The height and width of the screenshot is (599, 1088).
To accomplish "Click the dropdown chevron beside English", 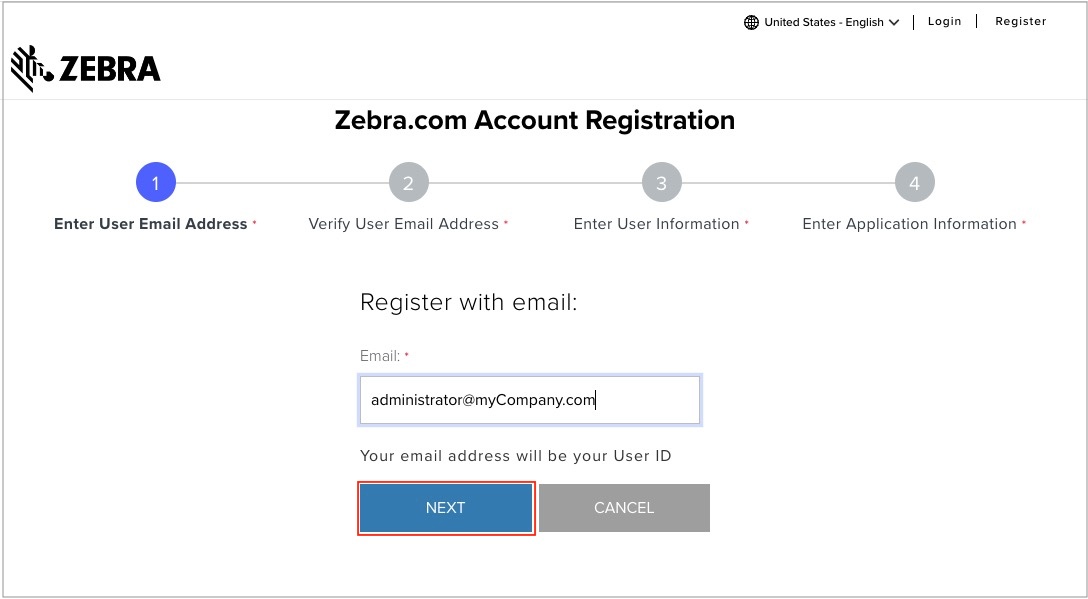I will tap(894, 23).
